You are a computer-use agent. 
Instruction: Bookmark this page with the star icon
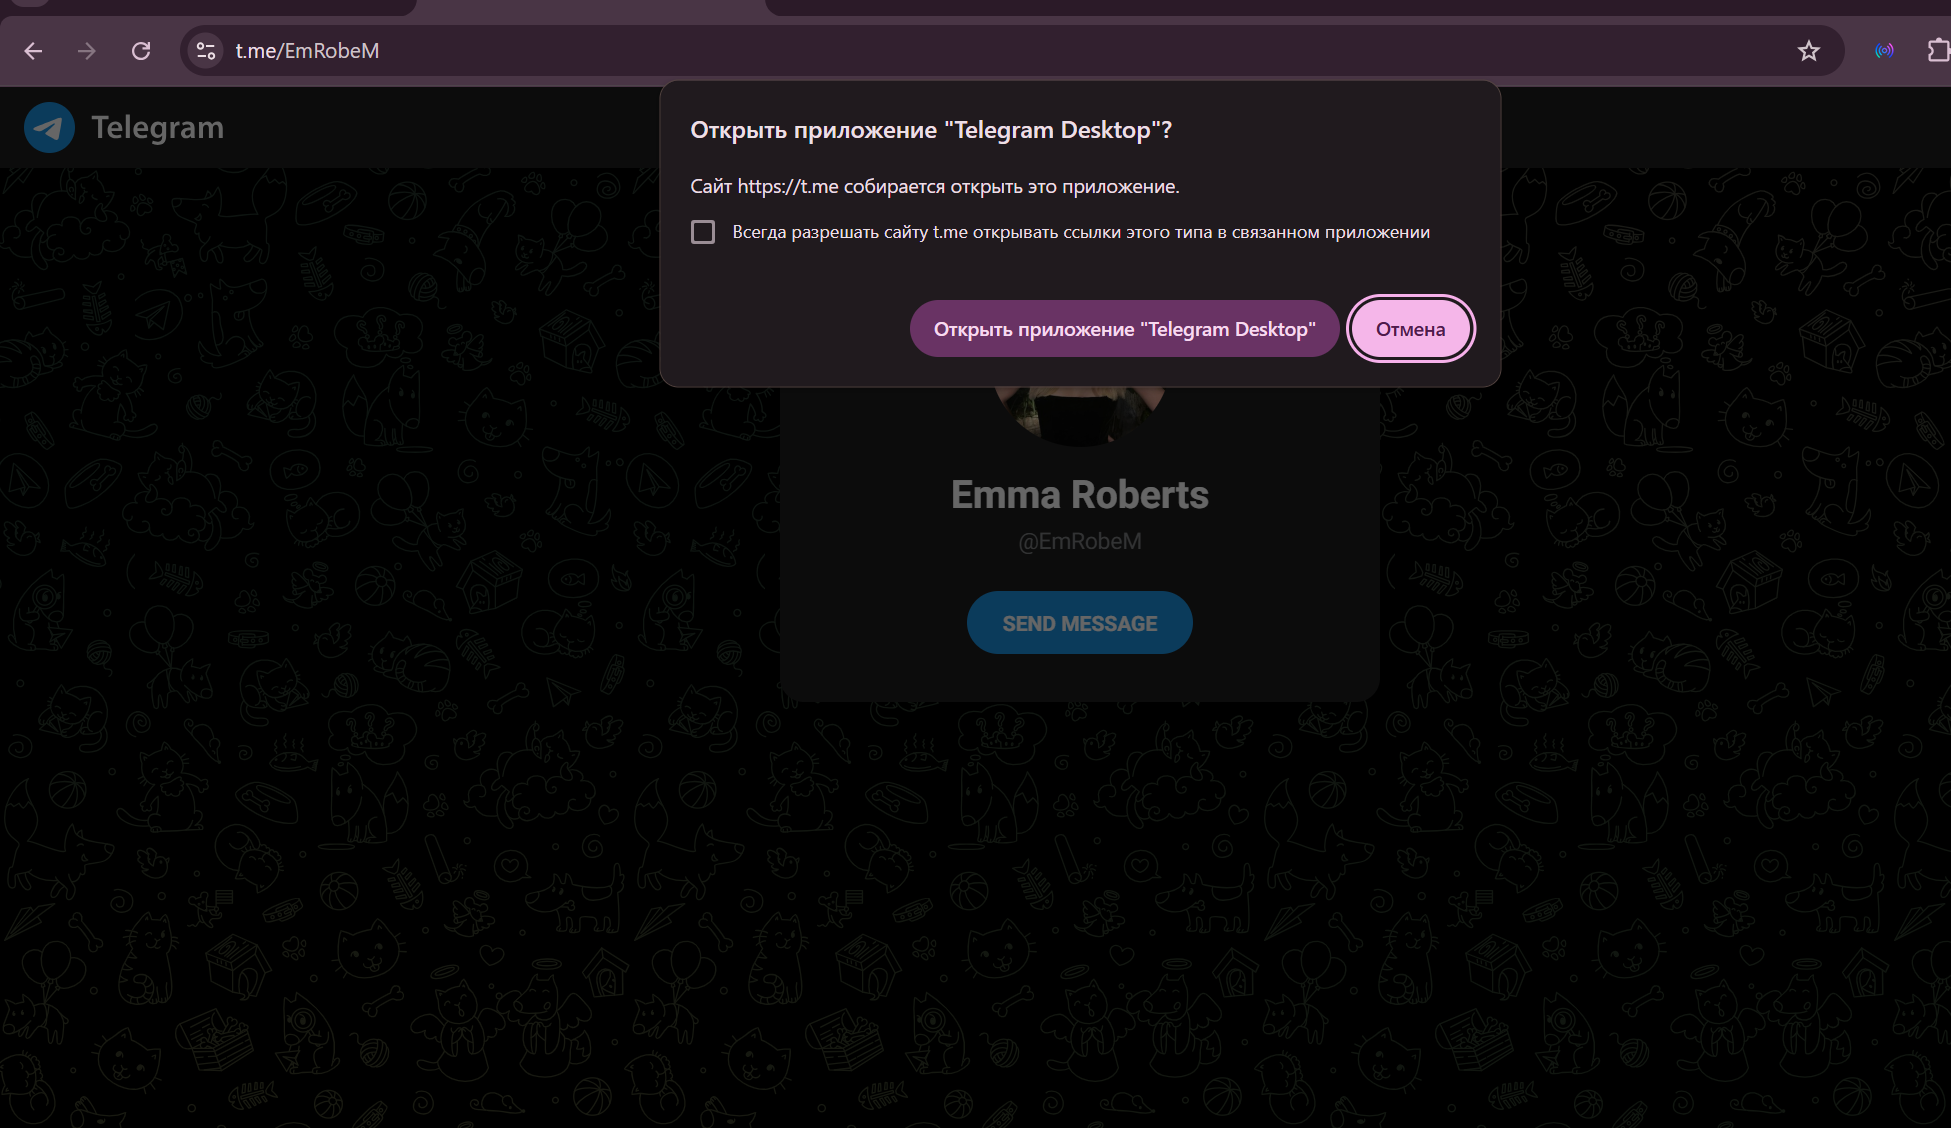pyautogui.click(x=1808, y=51)
